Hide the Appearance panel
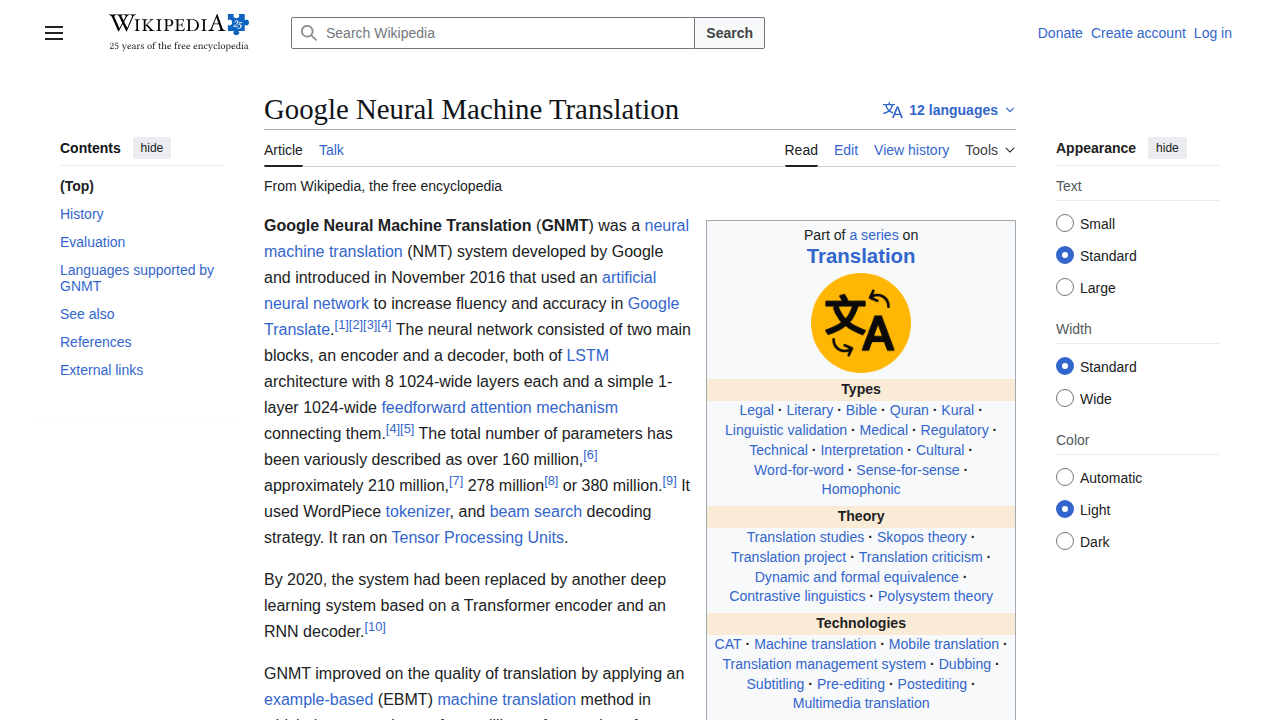Screen dimensions: 1280x720 (x=1167, y=148)
